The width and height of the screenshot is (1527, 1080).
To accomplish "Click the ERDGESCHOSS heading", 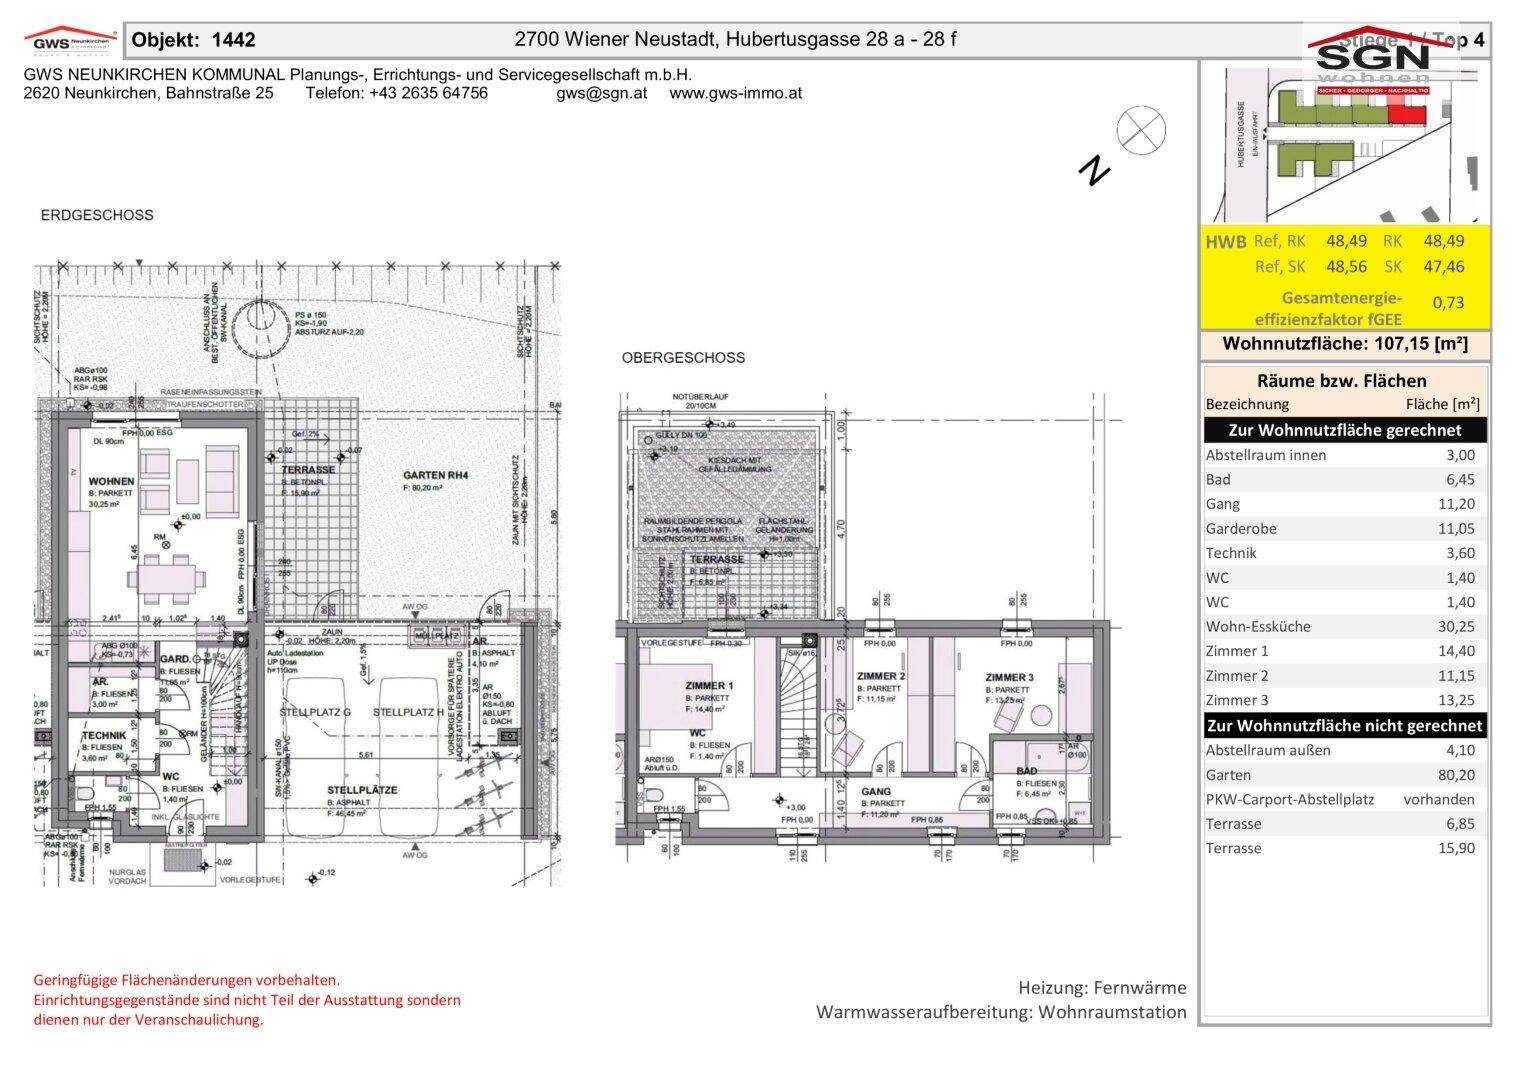I will tap(97, 215).
